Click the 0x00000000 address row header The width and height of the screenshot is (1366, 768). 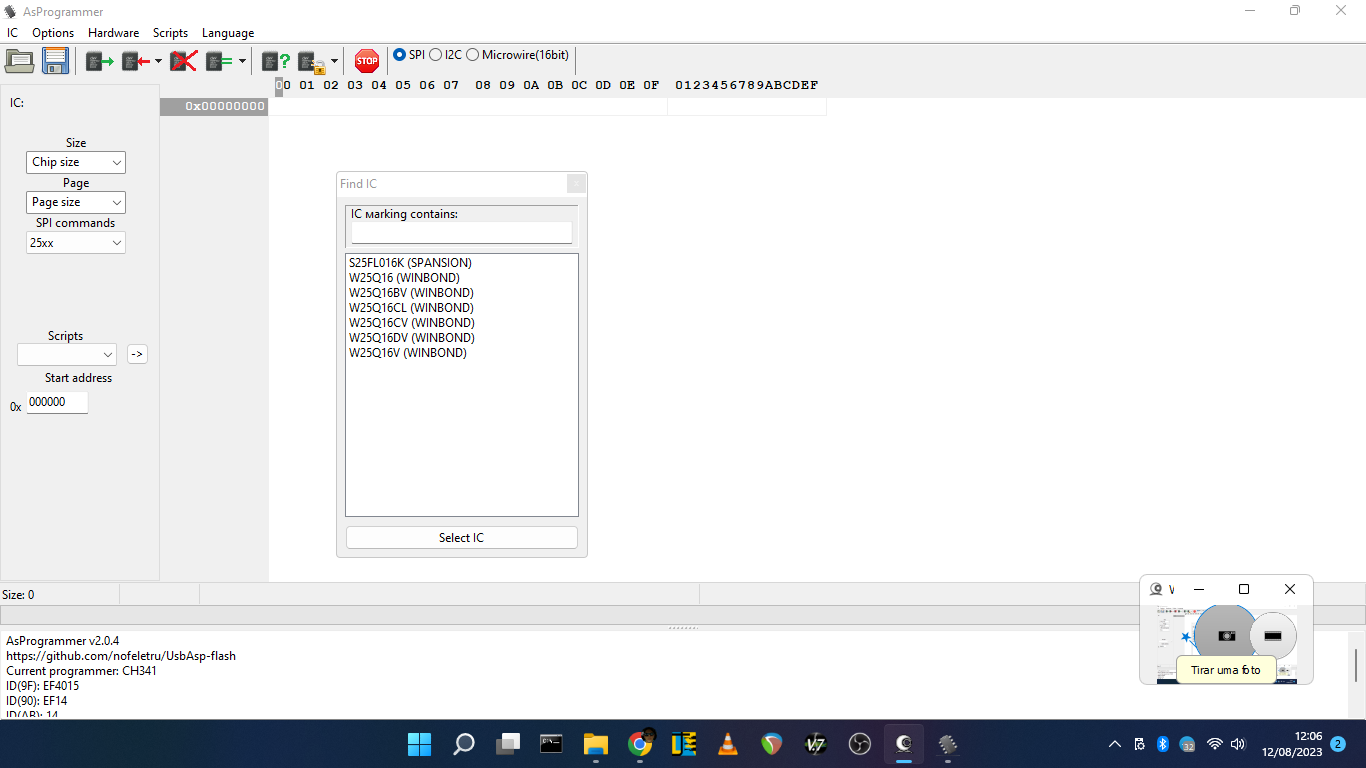214,106
